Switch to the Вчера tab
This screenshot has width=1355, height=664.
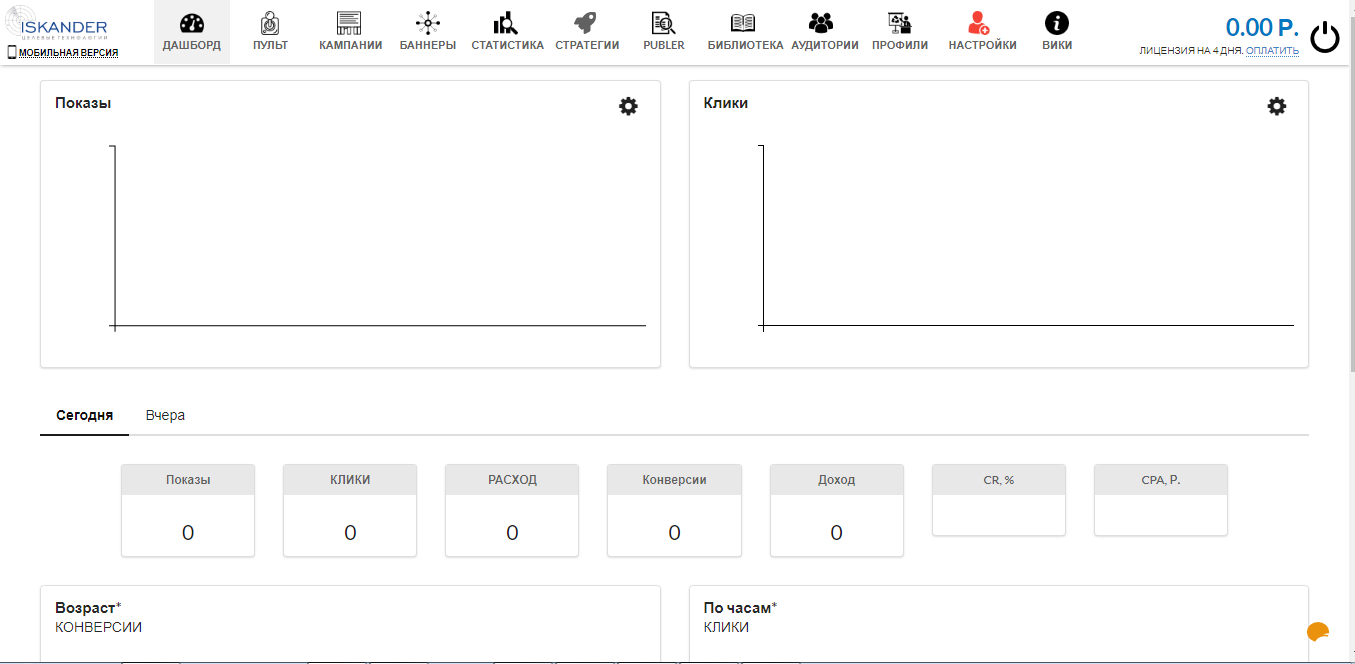click(165, 415)
